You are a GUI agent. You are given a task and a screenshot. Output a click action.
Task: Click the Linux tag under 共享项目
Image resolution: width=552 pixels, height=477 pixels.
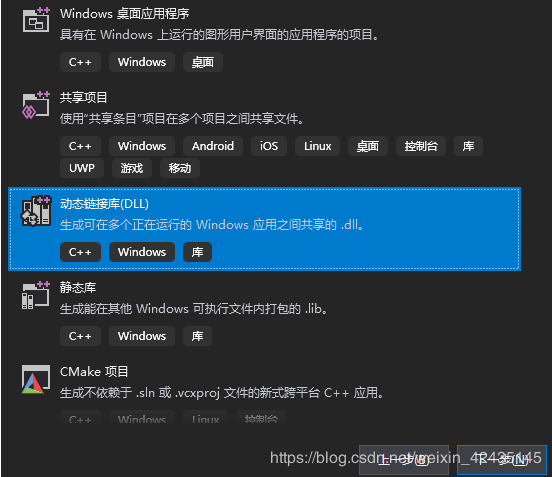(x=318, y=146)
